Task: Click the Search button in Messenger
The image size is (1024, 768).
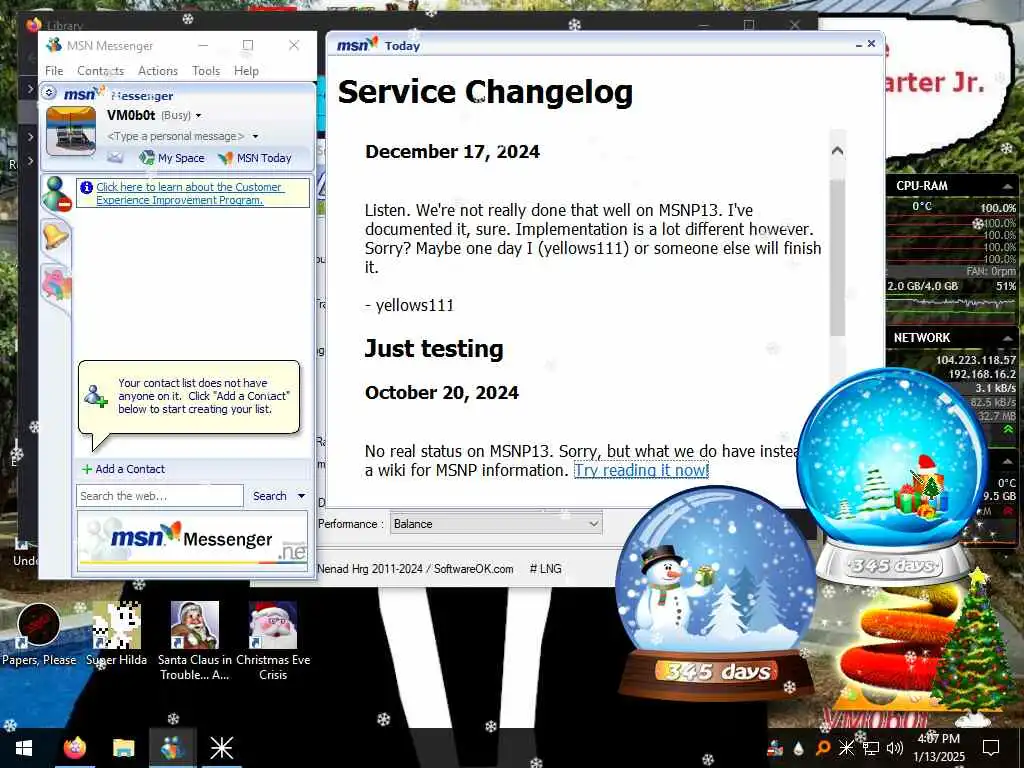Action: pos(270,496)
